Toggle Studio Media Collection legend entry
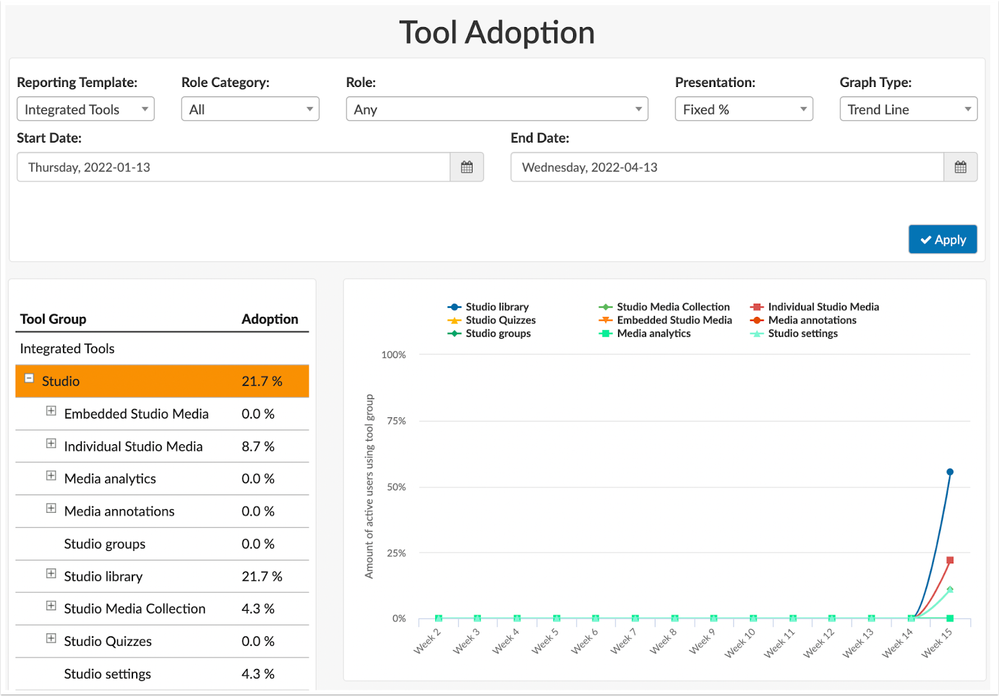This screenshot has height=696, width=999. pyautogui.click(x=664, y=307)
